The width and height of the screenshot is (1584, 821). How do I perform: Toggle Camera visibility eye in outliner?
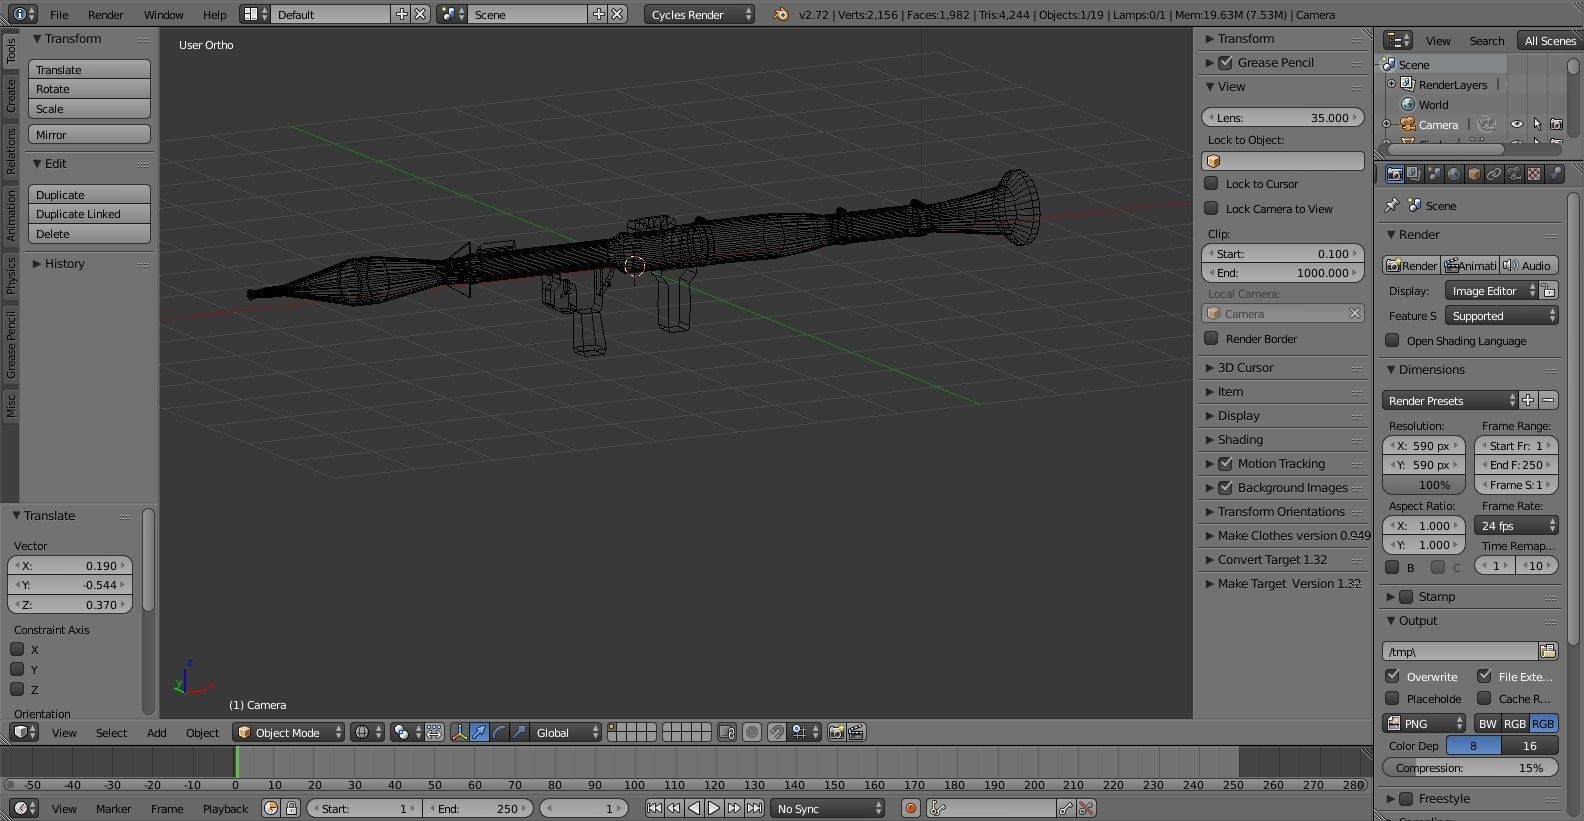point(1517,125)
